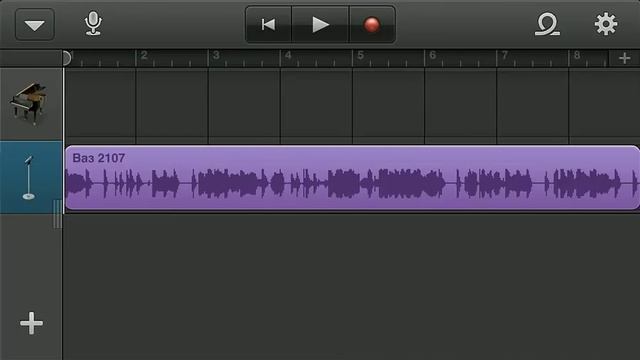Viewport: 640px width, 360px height.
Task: Add song section with ruler plus
Action: pyautogui.click(x=624, y=58)
